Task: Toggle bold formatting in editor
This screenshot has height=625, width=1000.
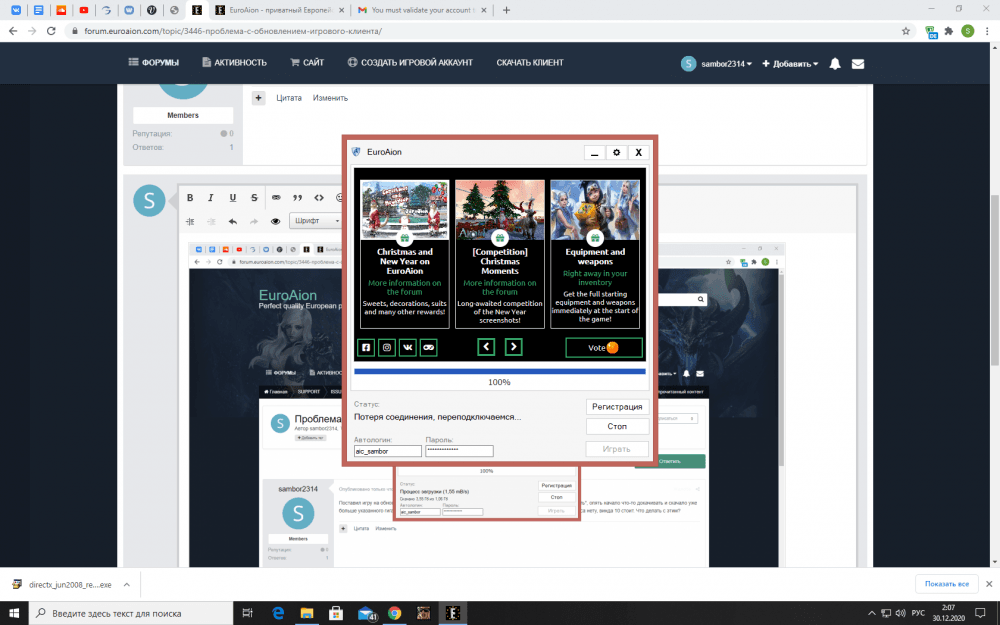Action: pos(190,198)
